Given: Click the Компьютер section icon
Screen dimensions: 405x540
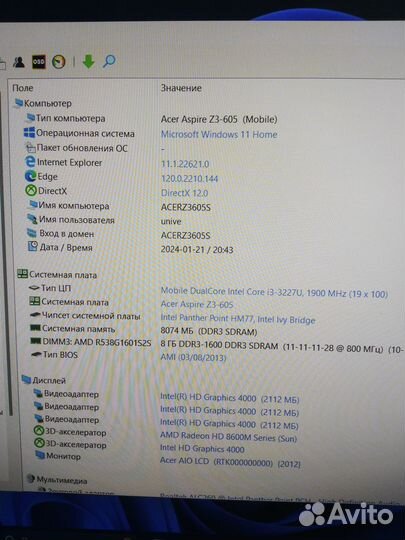Looking at the screenshot, I should [x=18, y=103].
